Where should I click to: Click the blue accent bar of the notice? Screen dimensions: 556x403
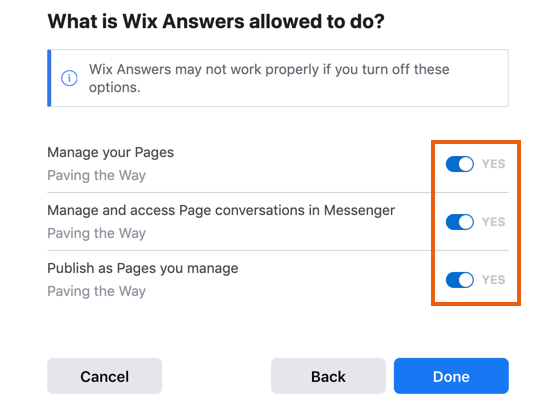(49, 78)
